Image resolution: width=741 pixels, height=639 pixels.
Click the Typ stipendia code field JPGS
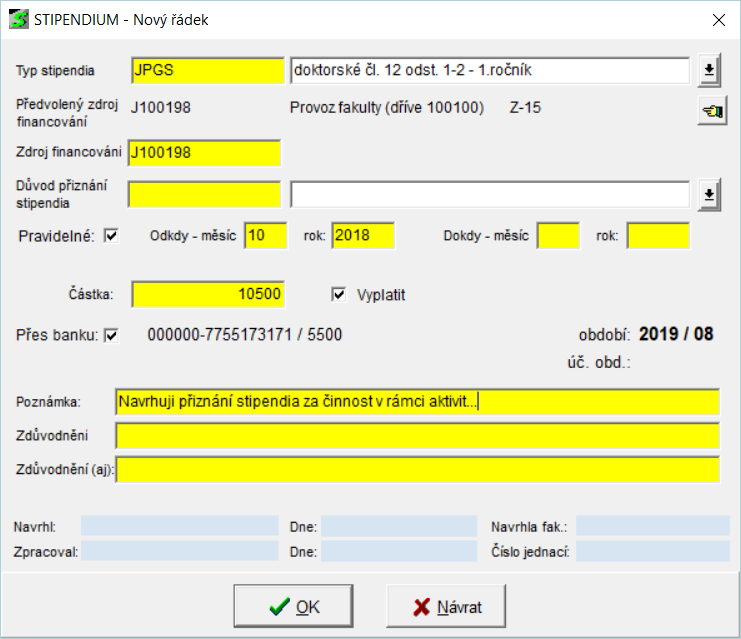point(207,70)
